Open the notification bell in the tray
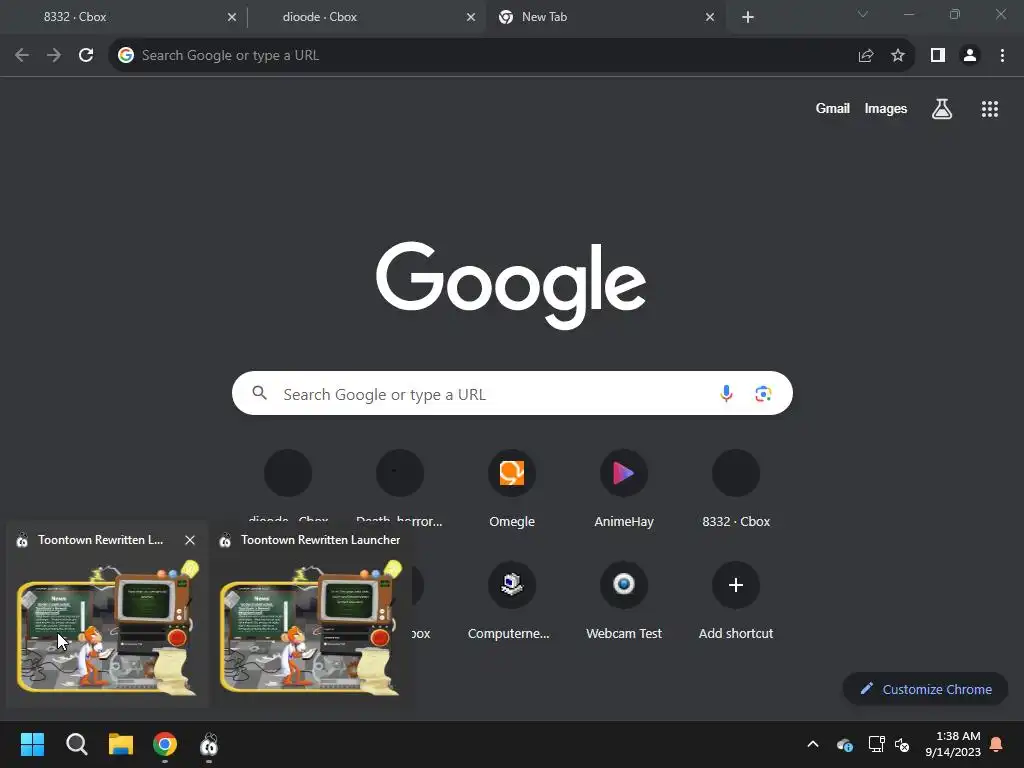 (997, 744)
